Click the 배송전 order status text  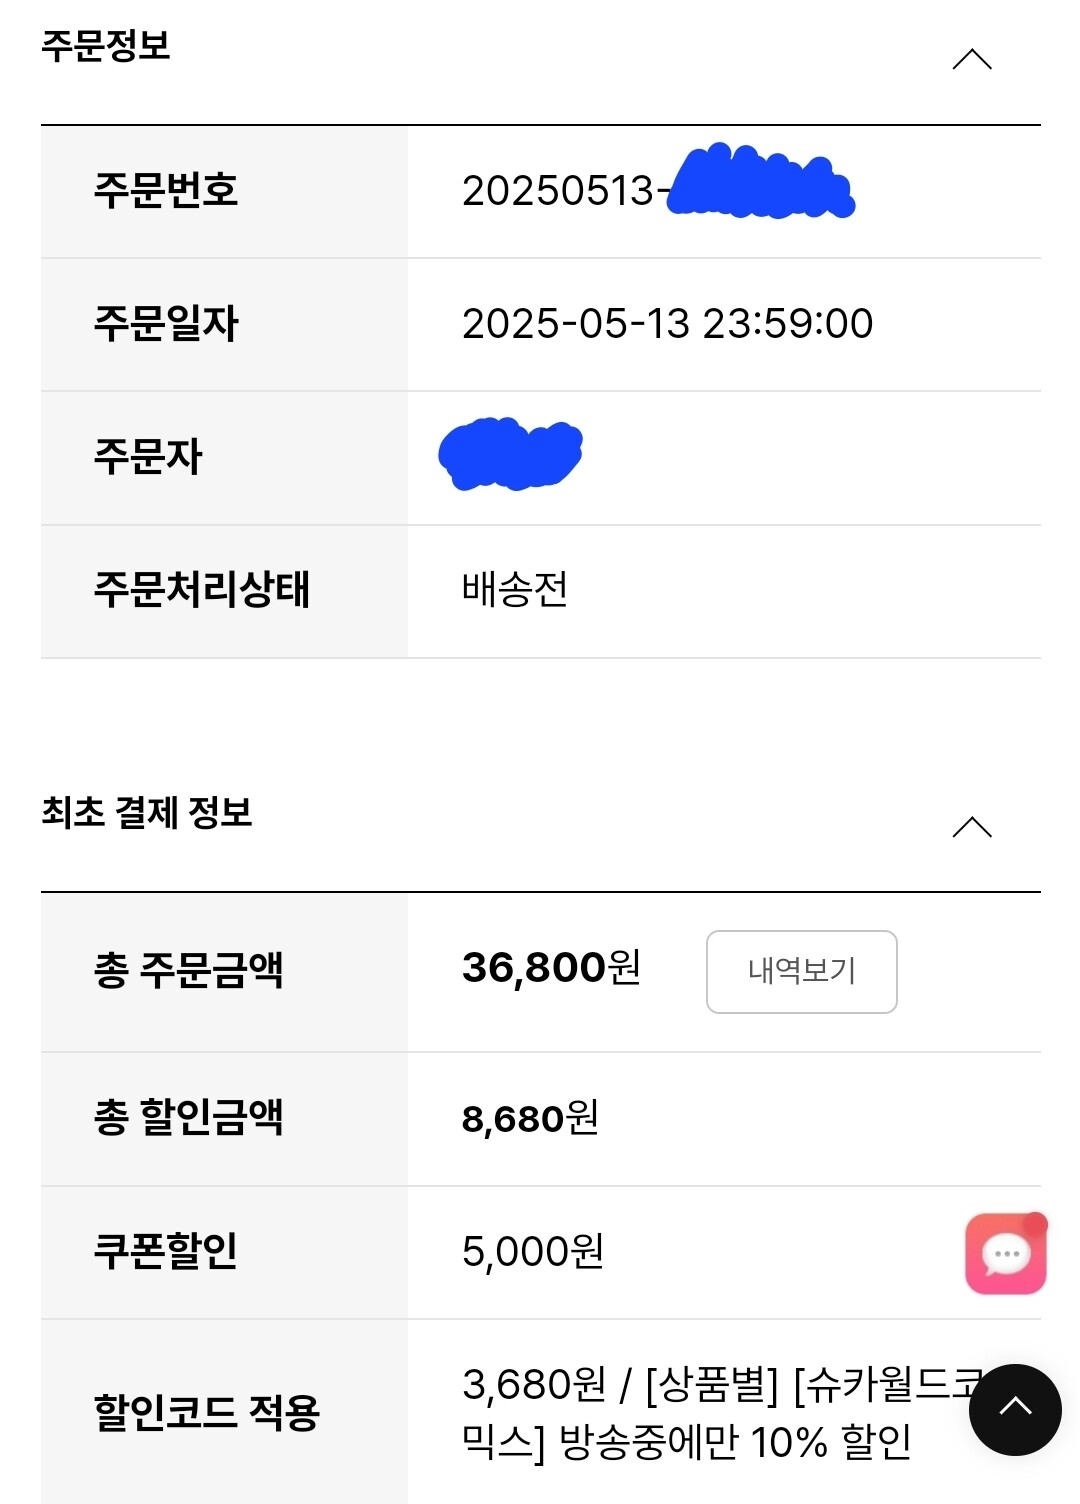[x=515, y=589]
